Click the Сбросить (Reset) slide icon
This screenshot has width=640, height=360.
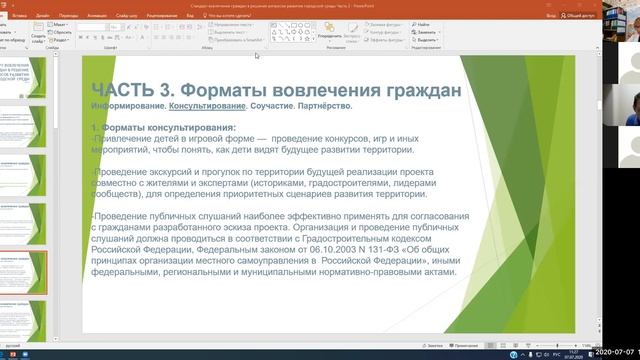point(50,32)
